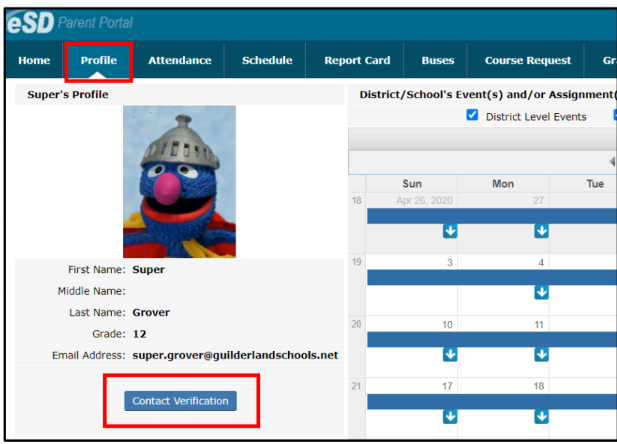Click Super Grover's profile photo
The image size is (617, 444).
pos(179,181)
